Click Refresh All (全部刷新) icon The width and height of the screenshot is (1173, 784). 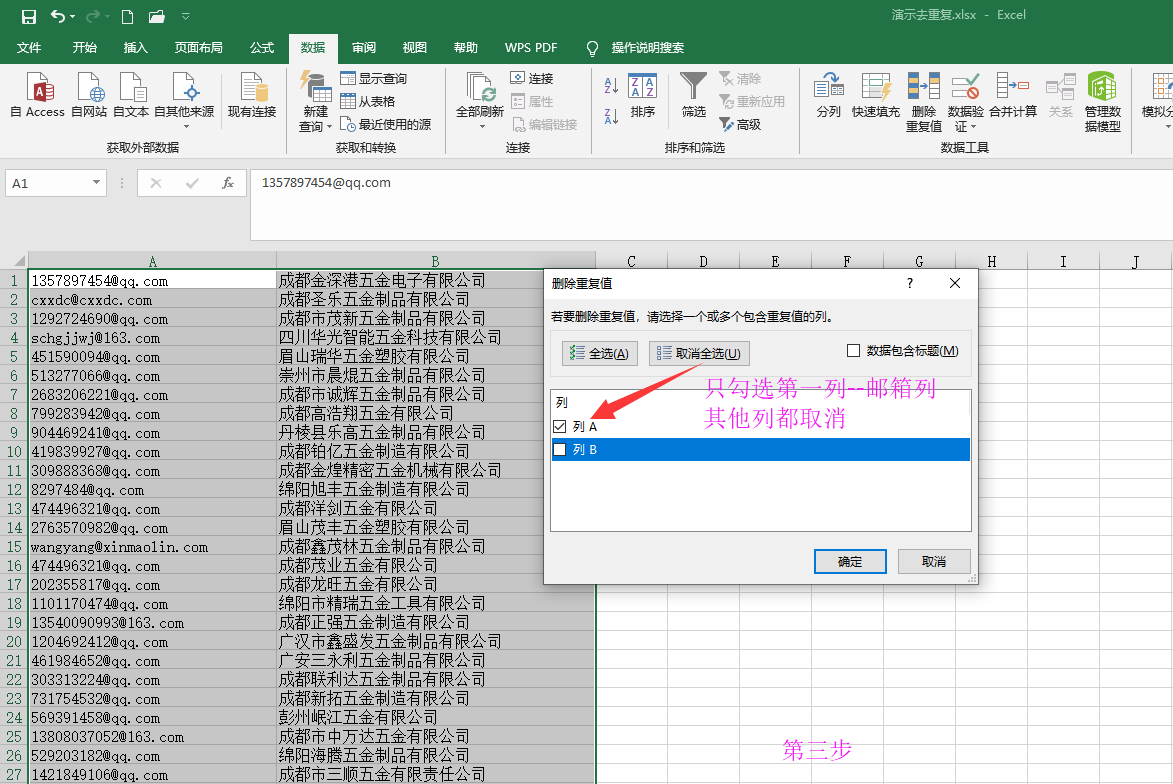click(x=480, y=87)
